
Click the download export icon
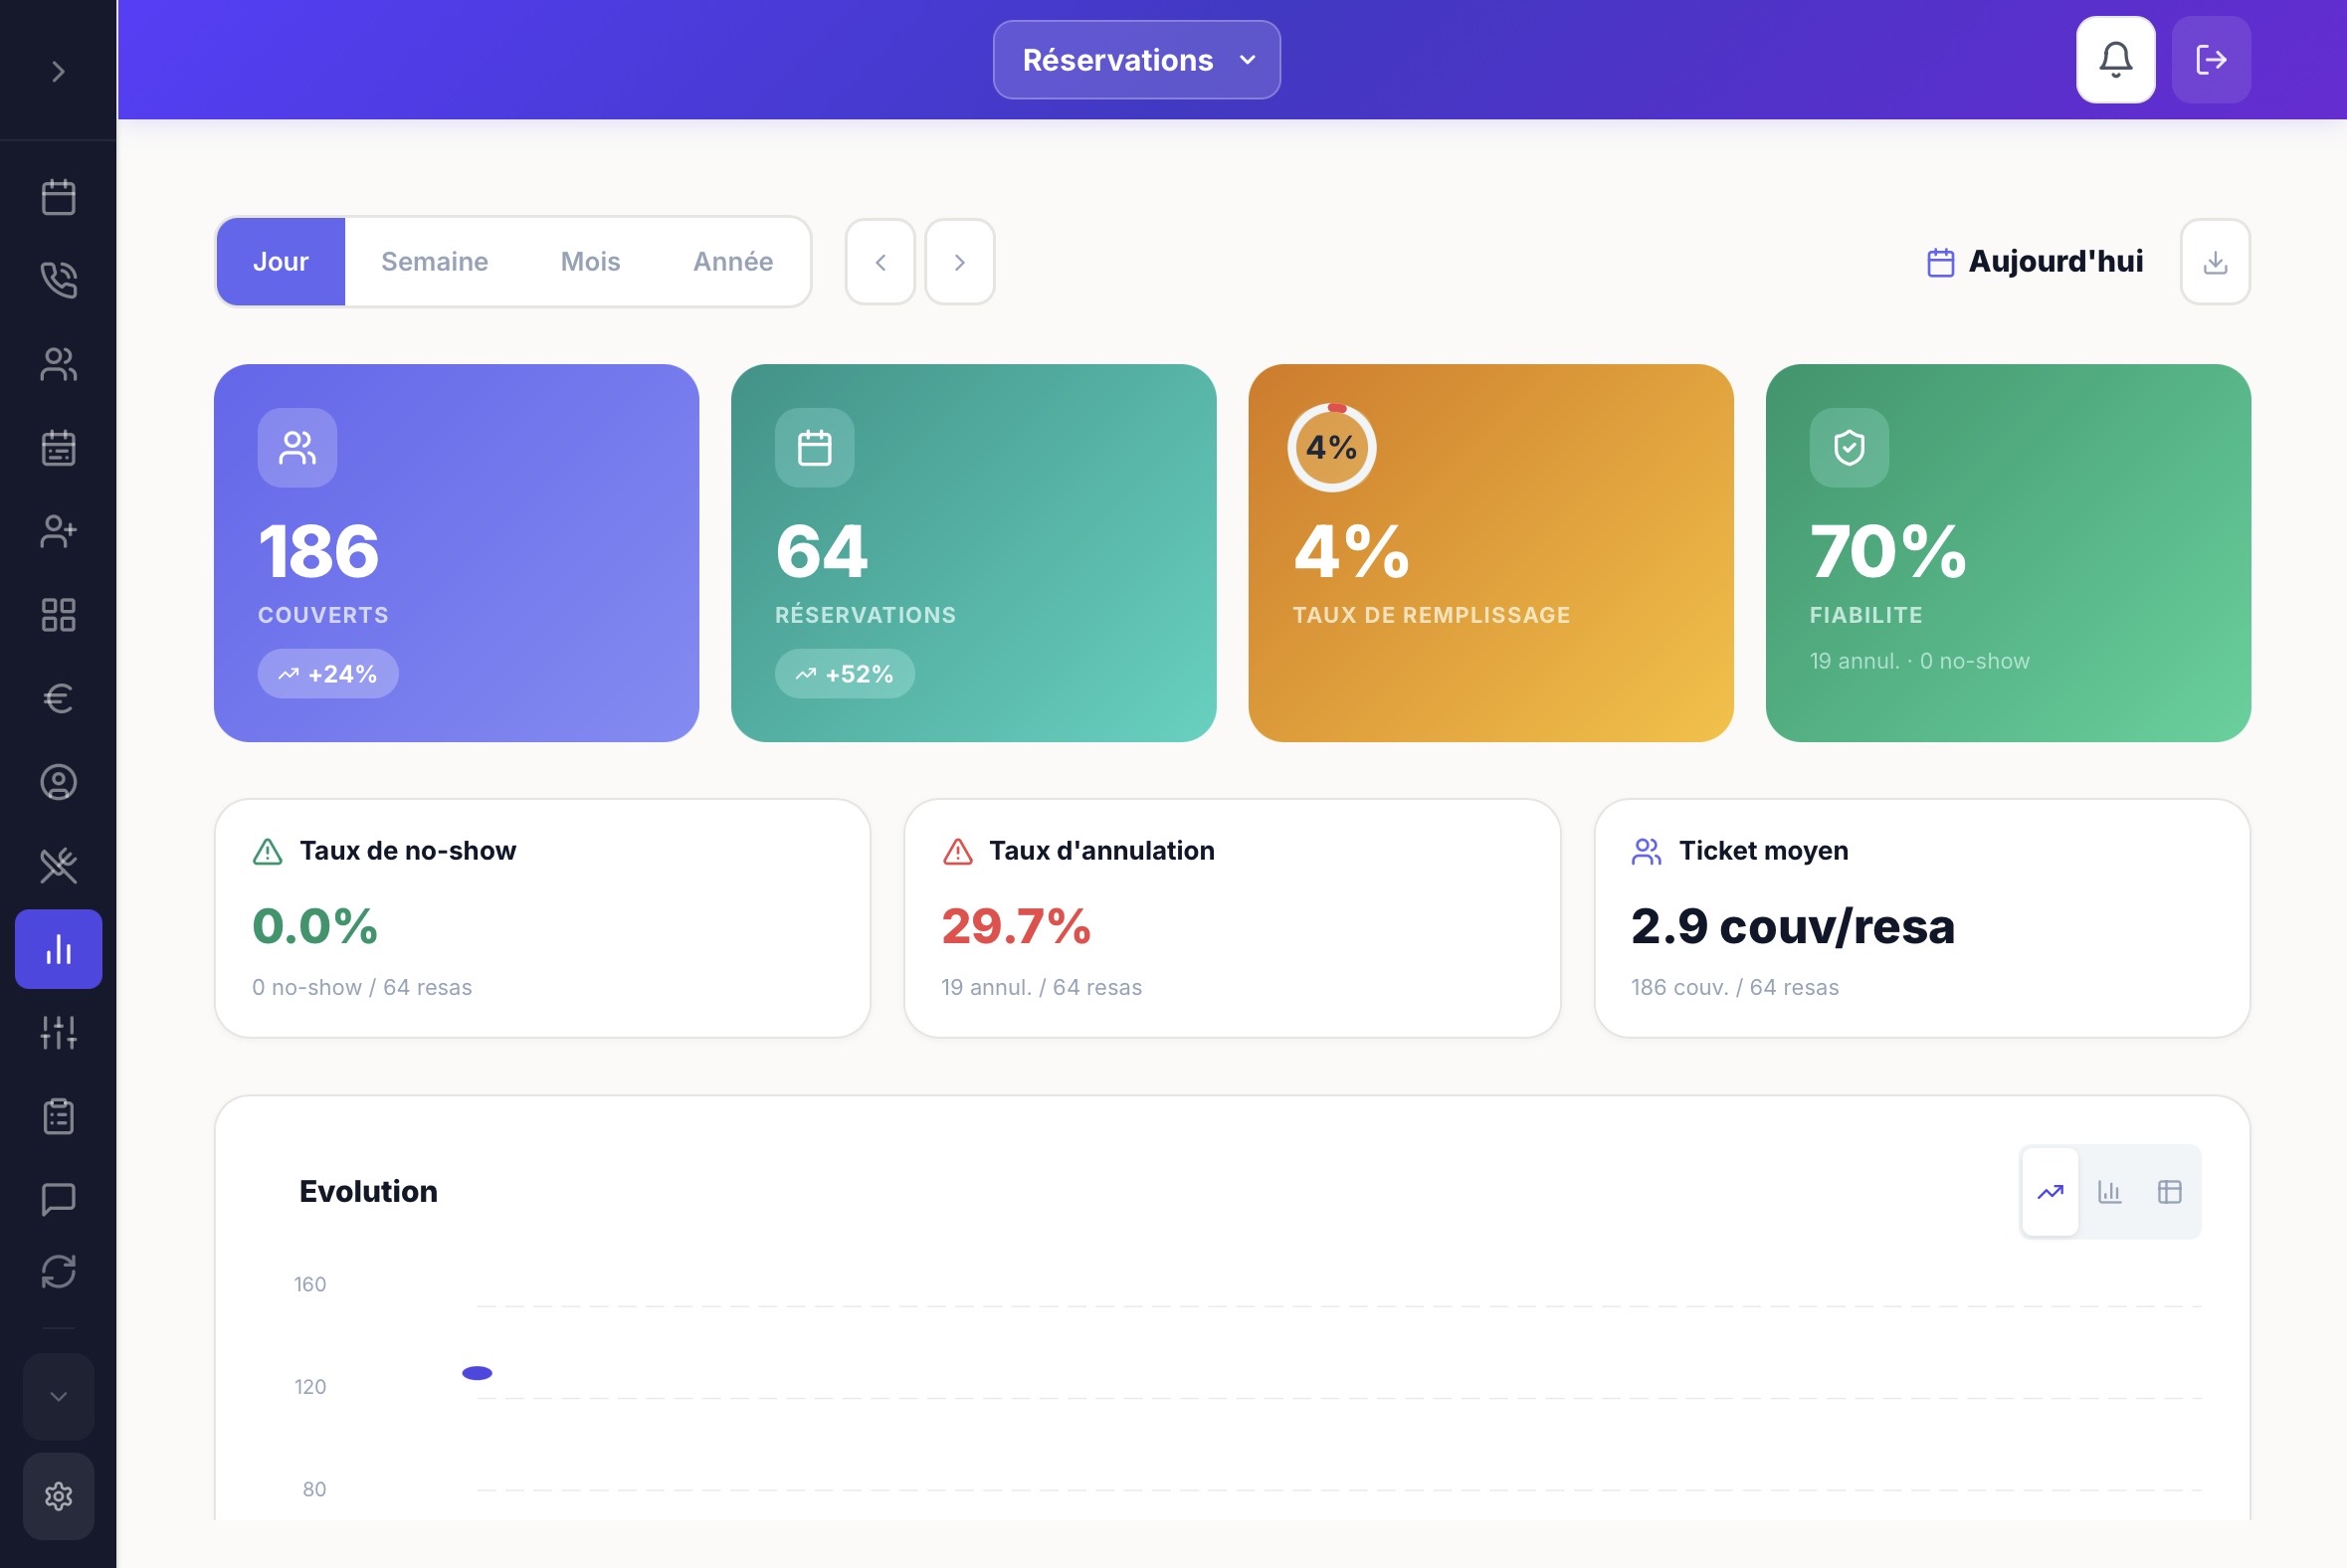[x=2215, y=262]
